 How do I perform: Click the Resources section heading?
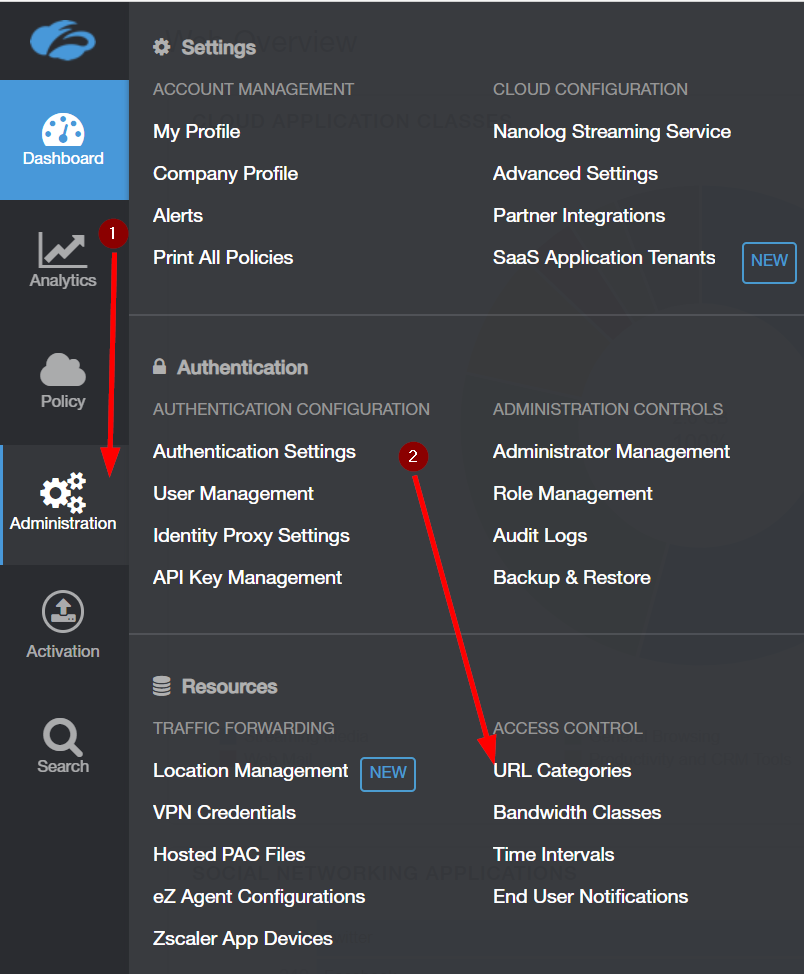click(x=229, y=686)
